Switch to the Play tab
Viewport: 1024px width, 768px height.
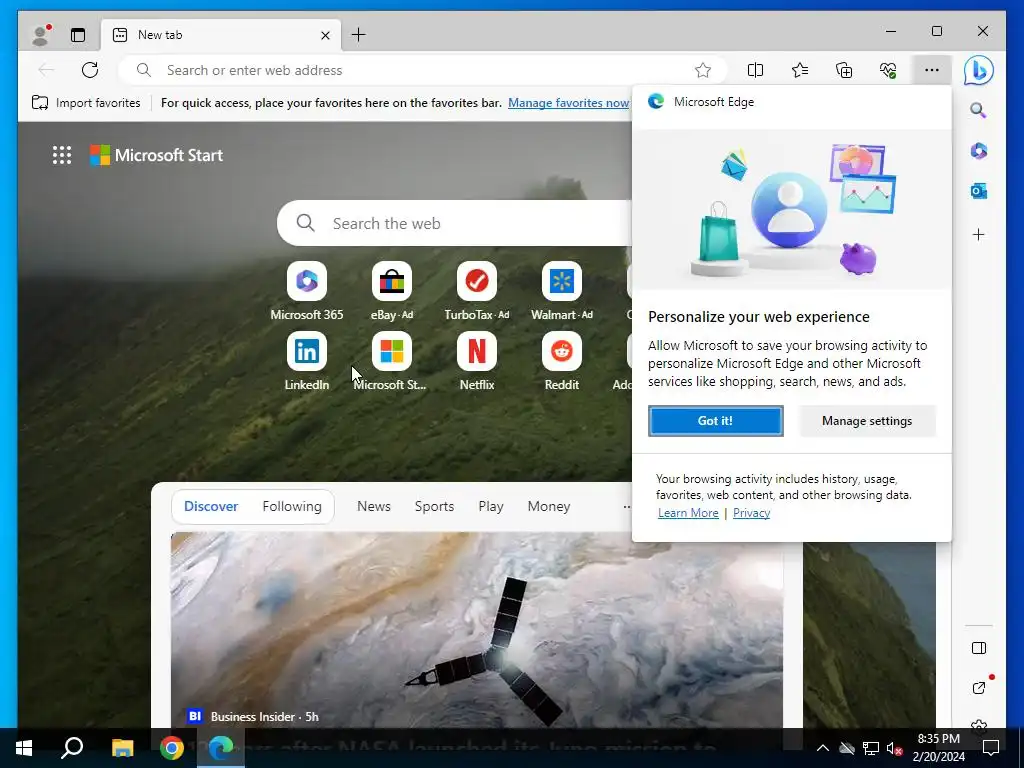490,506
